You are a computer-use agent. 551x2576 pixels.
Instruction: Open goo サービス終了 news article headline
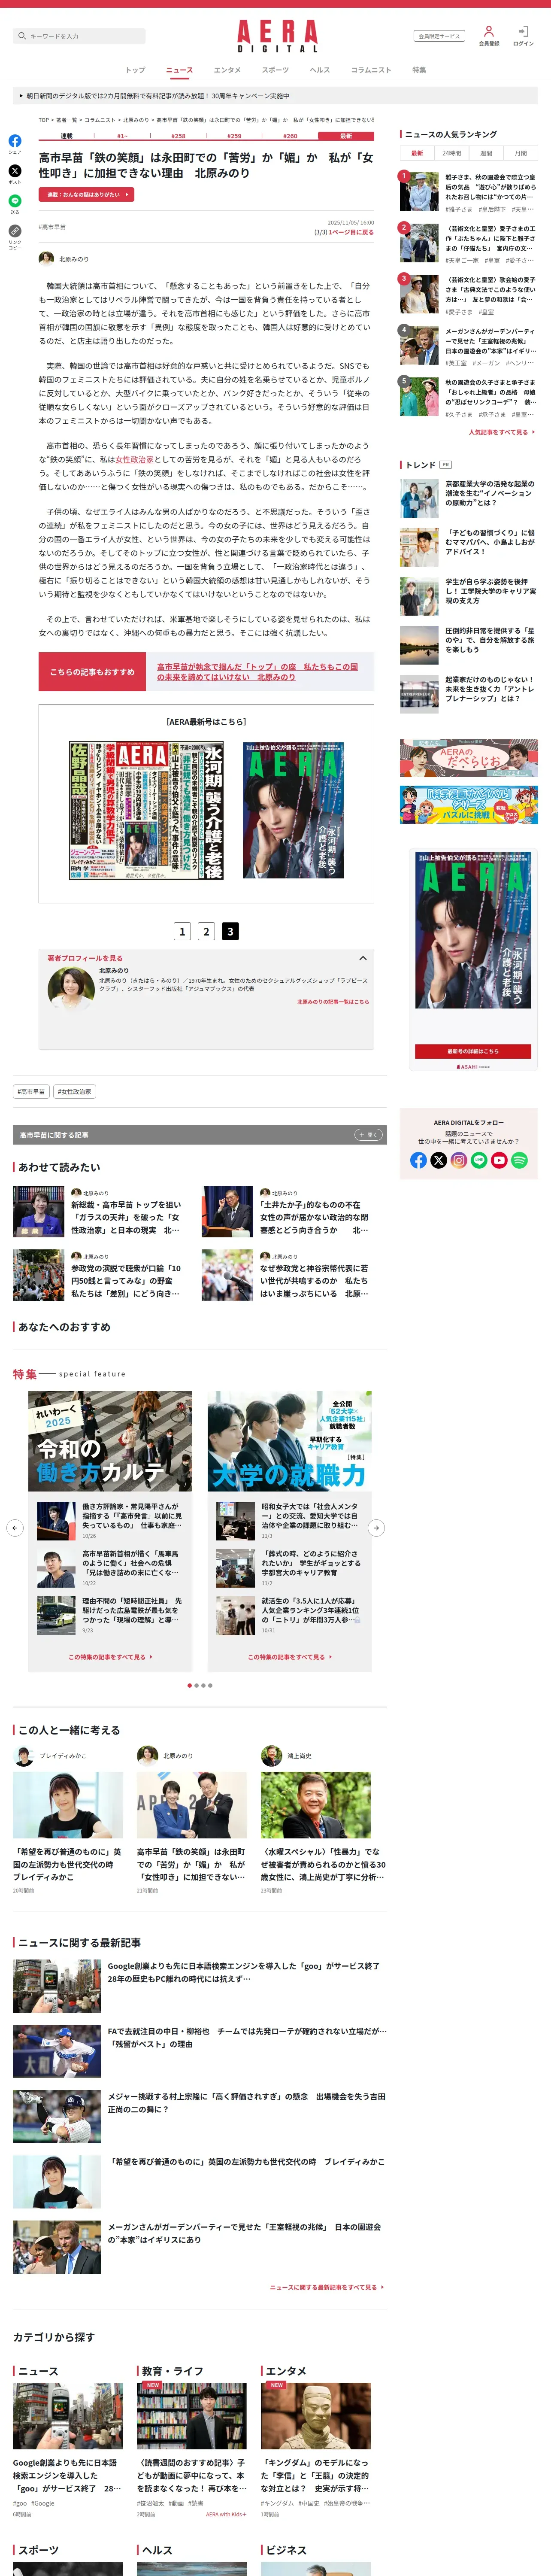pos(244,1972)
